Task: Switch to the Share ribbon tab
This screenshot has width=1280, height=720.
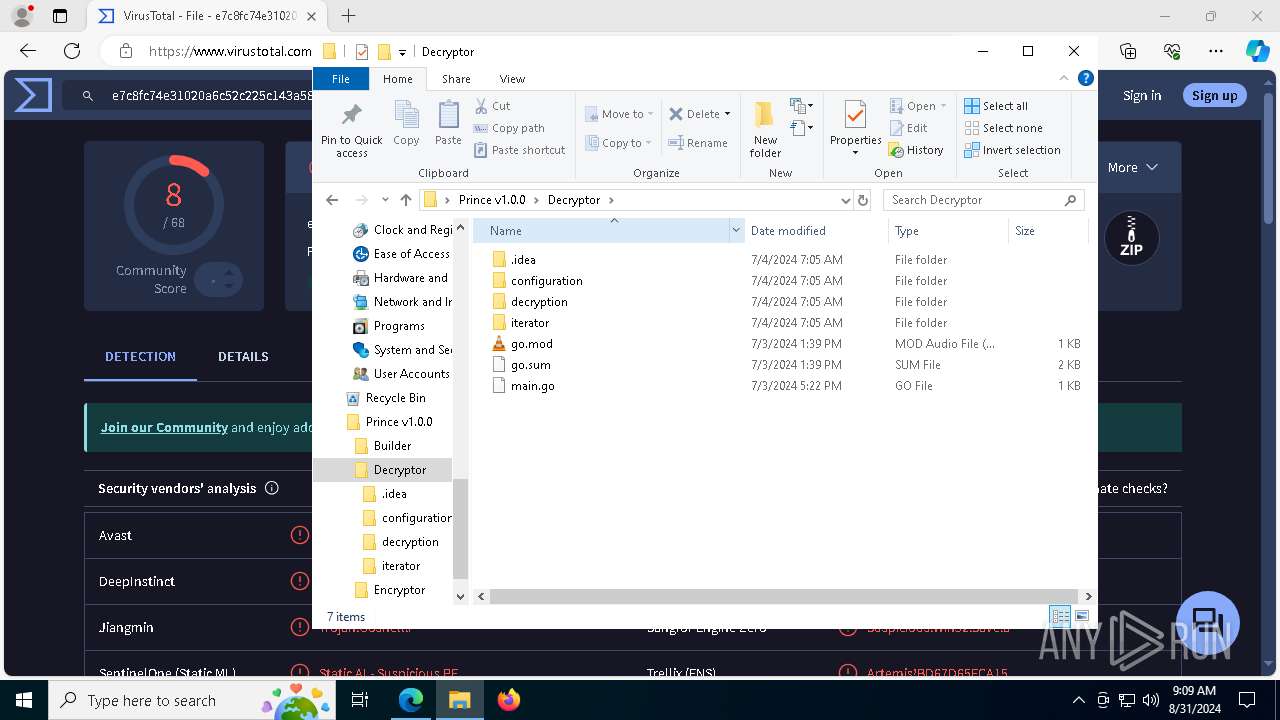Action: 456,79
